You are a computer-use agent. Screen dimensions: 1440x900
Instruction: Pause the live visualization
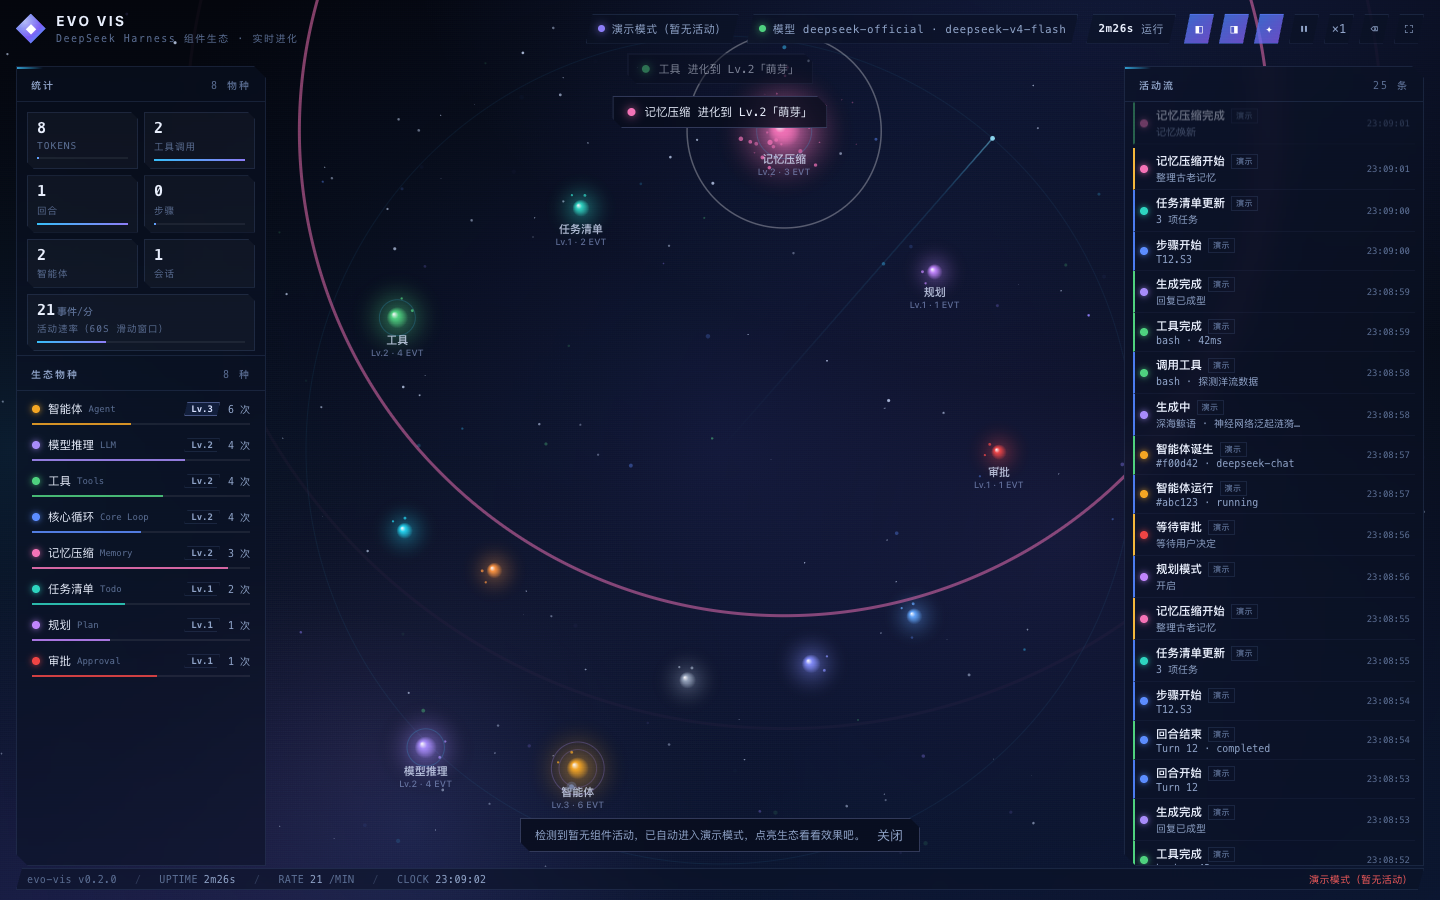pyautogui.click(x=1304, y=29)
